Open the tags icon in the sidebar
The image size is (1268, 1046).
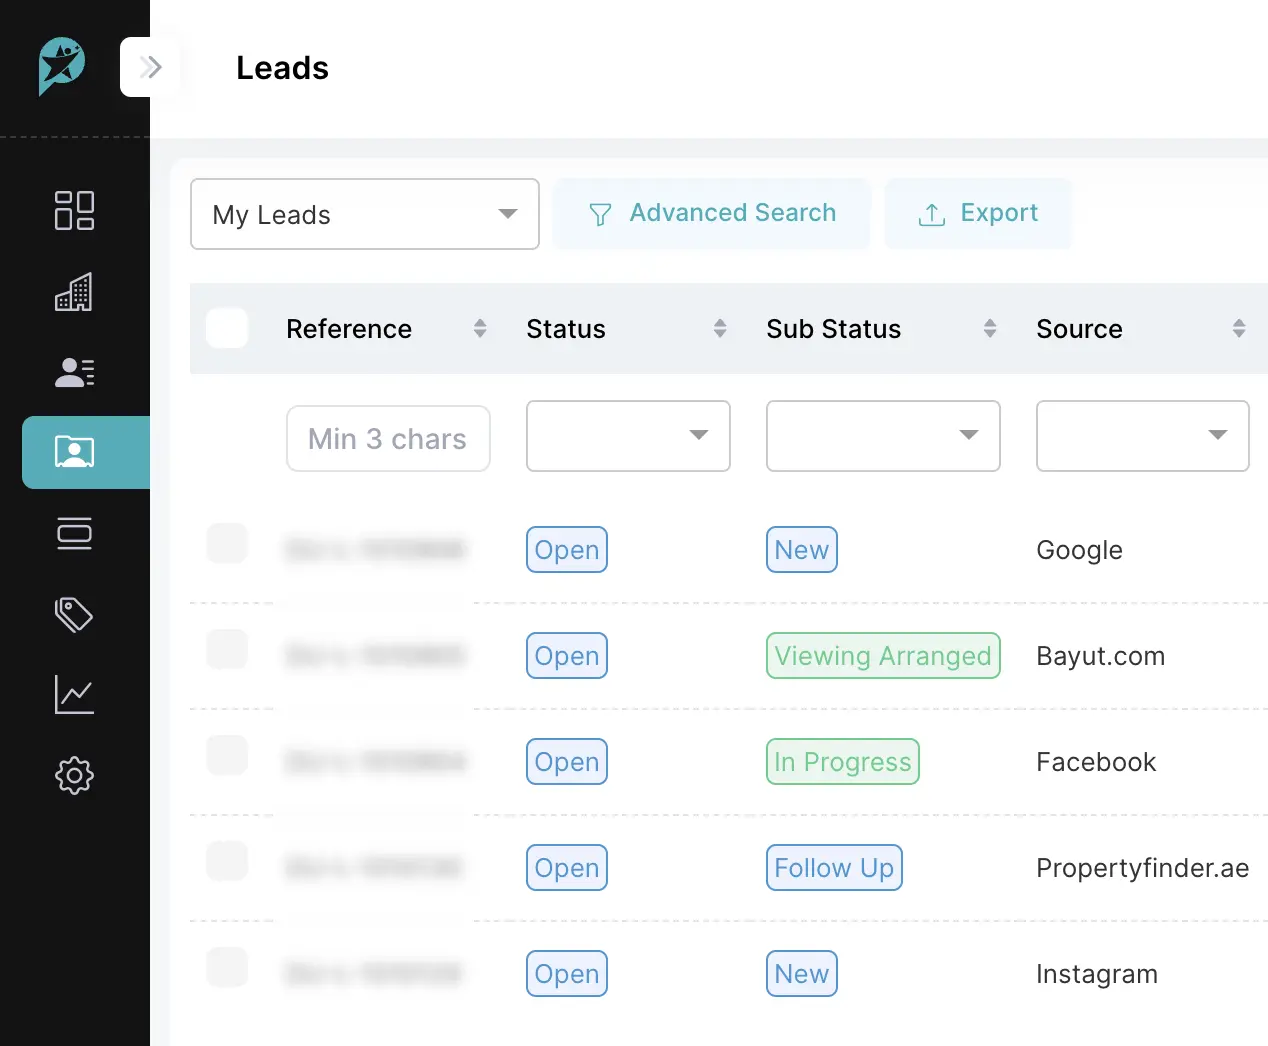74,614
